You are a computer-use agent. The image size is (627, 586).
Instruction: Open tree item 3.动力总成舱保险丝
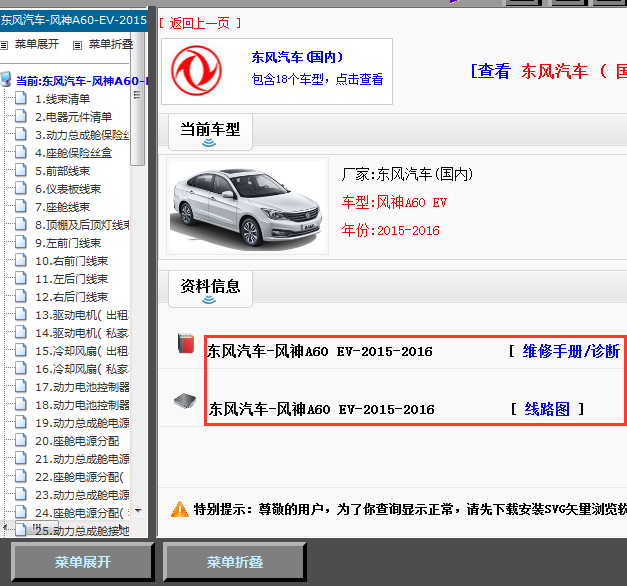coord(82,135)
